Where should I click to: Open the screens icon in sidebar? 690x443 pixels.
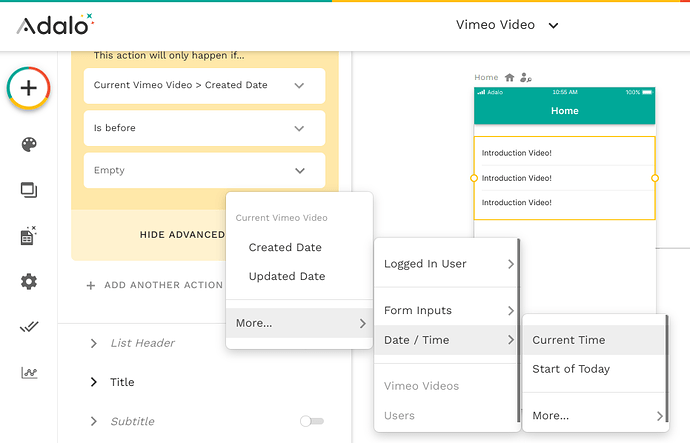29,190
